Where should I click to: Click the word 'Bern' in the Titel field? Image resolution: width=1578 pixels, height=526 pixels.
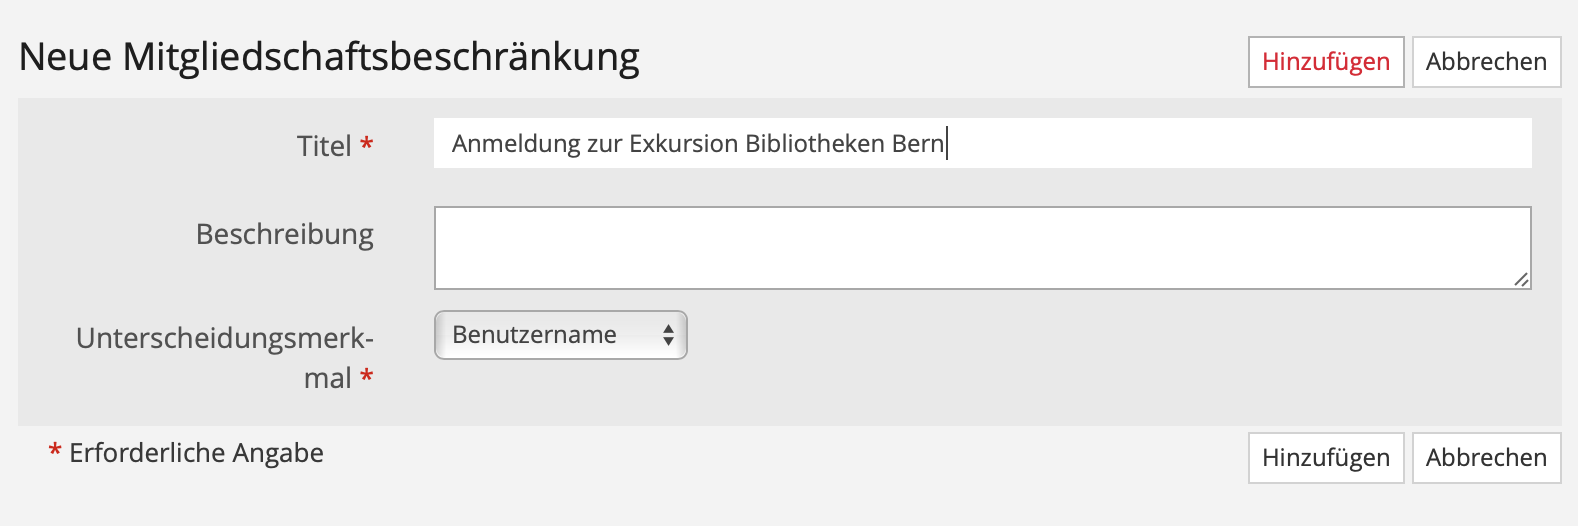pyautogui.click(x=917, y=144)
